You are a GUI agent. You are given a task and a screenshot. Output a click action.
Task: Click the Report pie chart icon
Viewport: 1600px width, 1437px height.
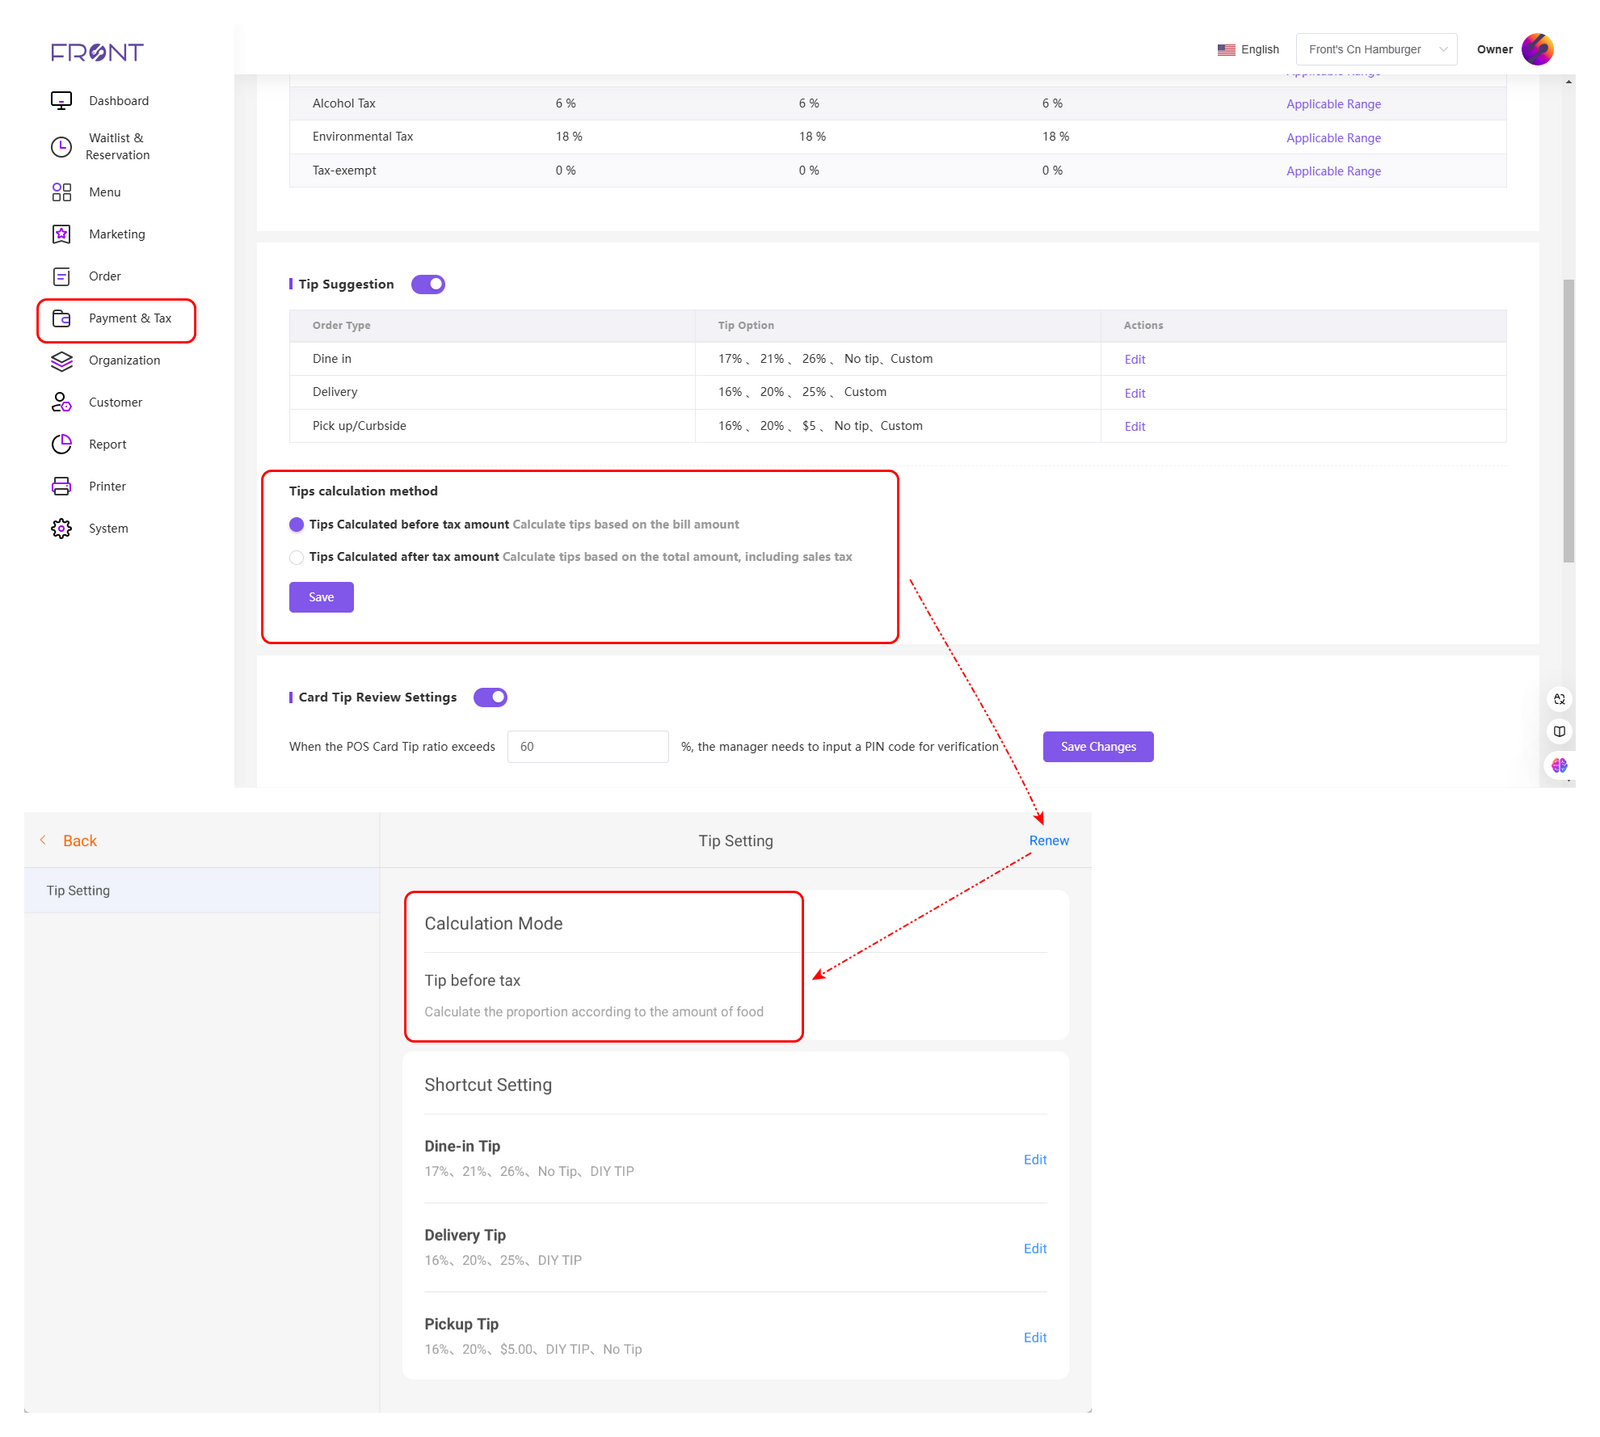coord(61,444)
